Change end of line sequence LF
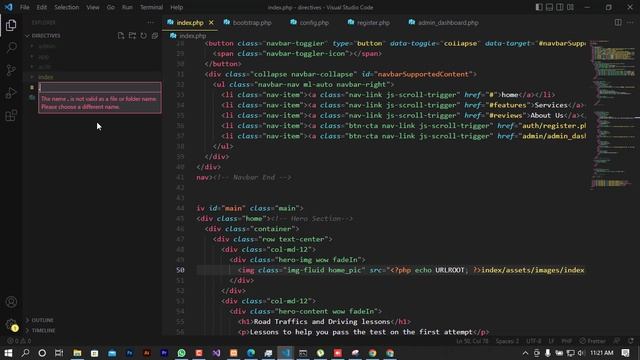Viewport: 640px width, 360px height. coord(551,341)
